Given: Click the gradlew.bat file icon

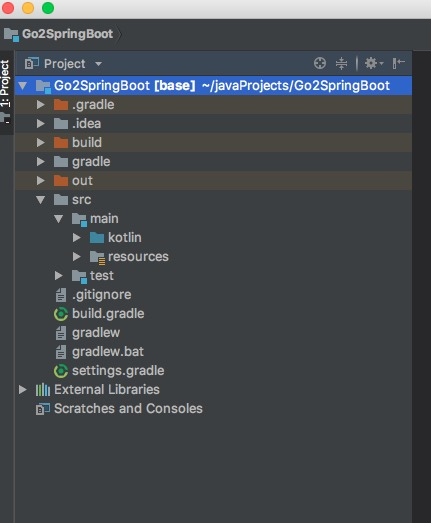Looking at the screenshot, I should click(x=61, y=352).
